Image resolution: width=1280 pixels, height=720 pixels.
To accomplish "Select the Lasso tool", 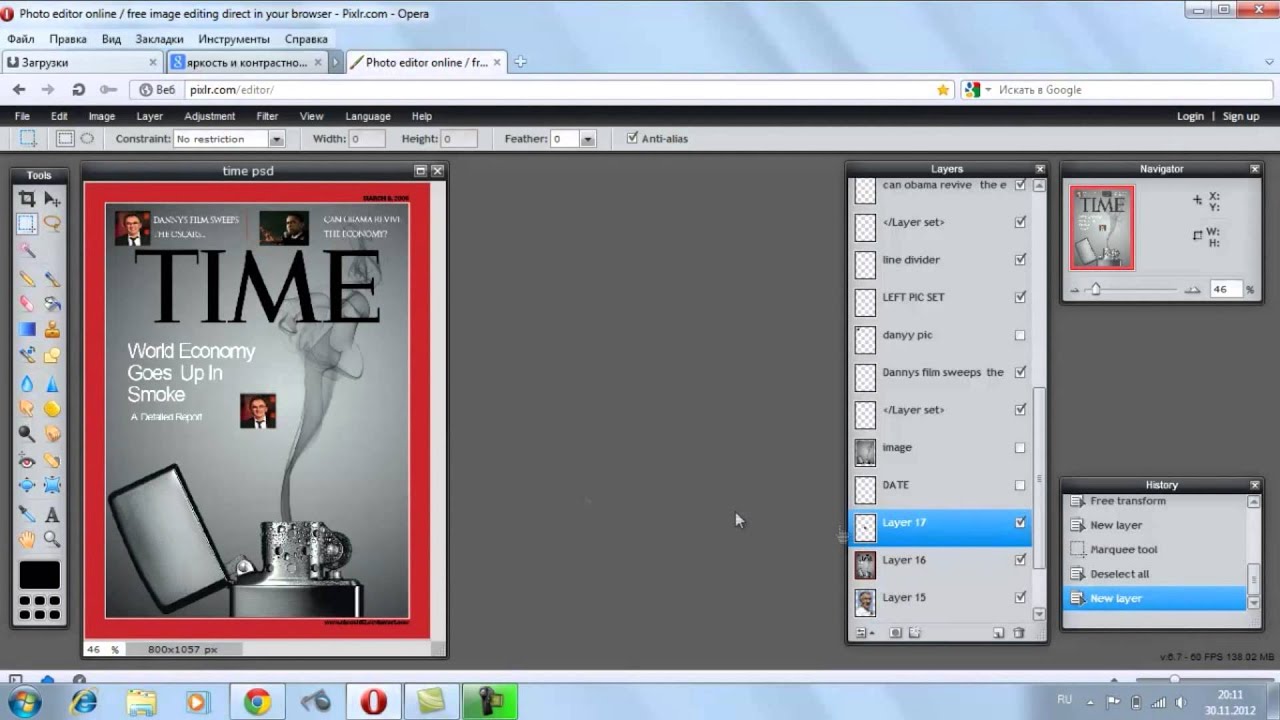I will tap(52, 224).
